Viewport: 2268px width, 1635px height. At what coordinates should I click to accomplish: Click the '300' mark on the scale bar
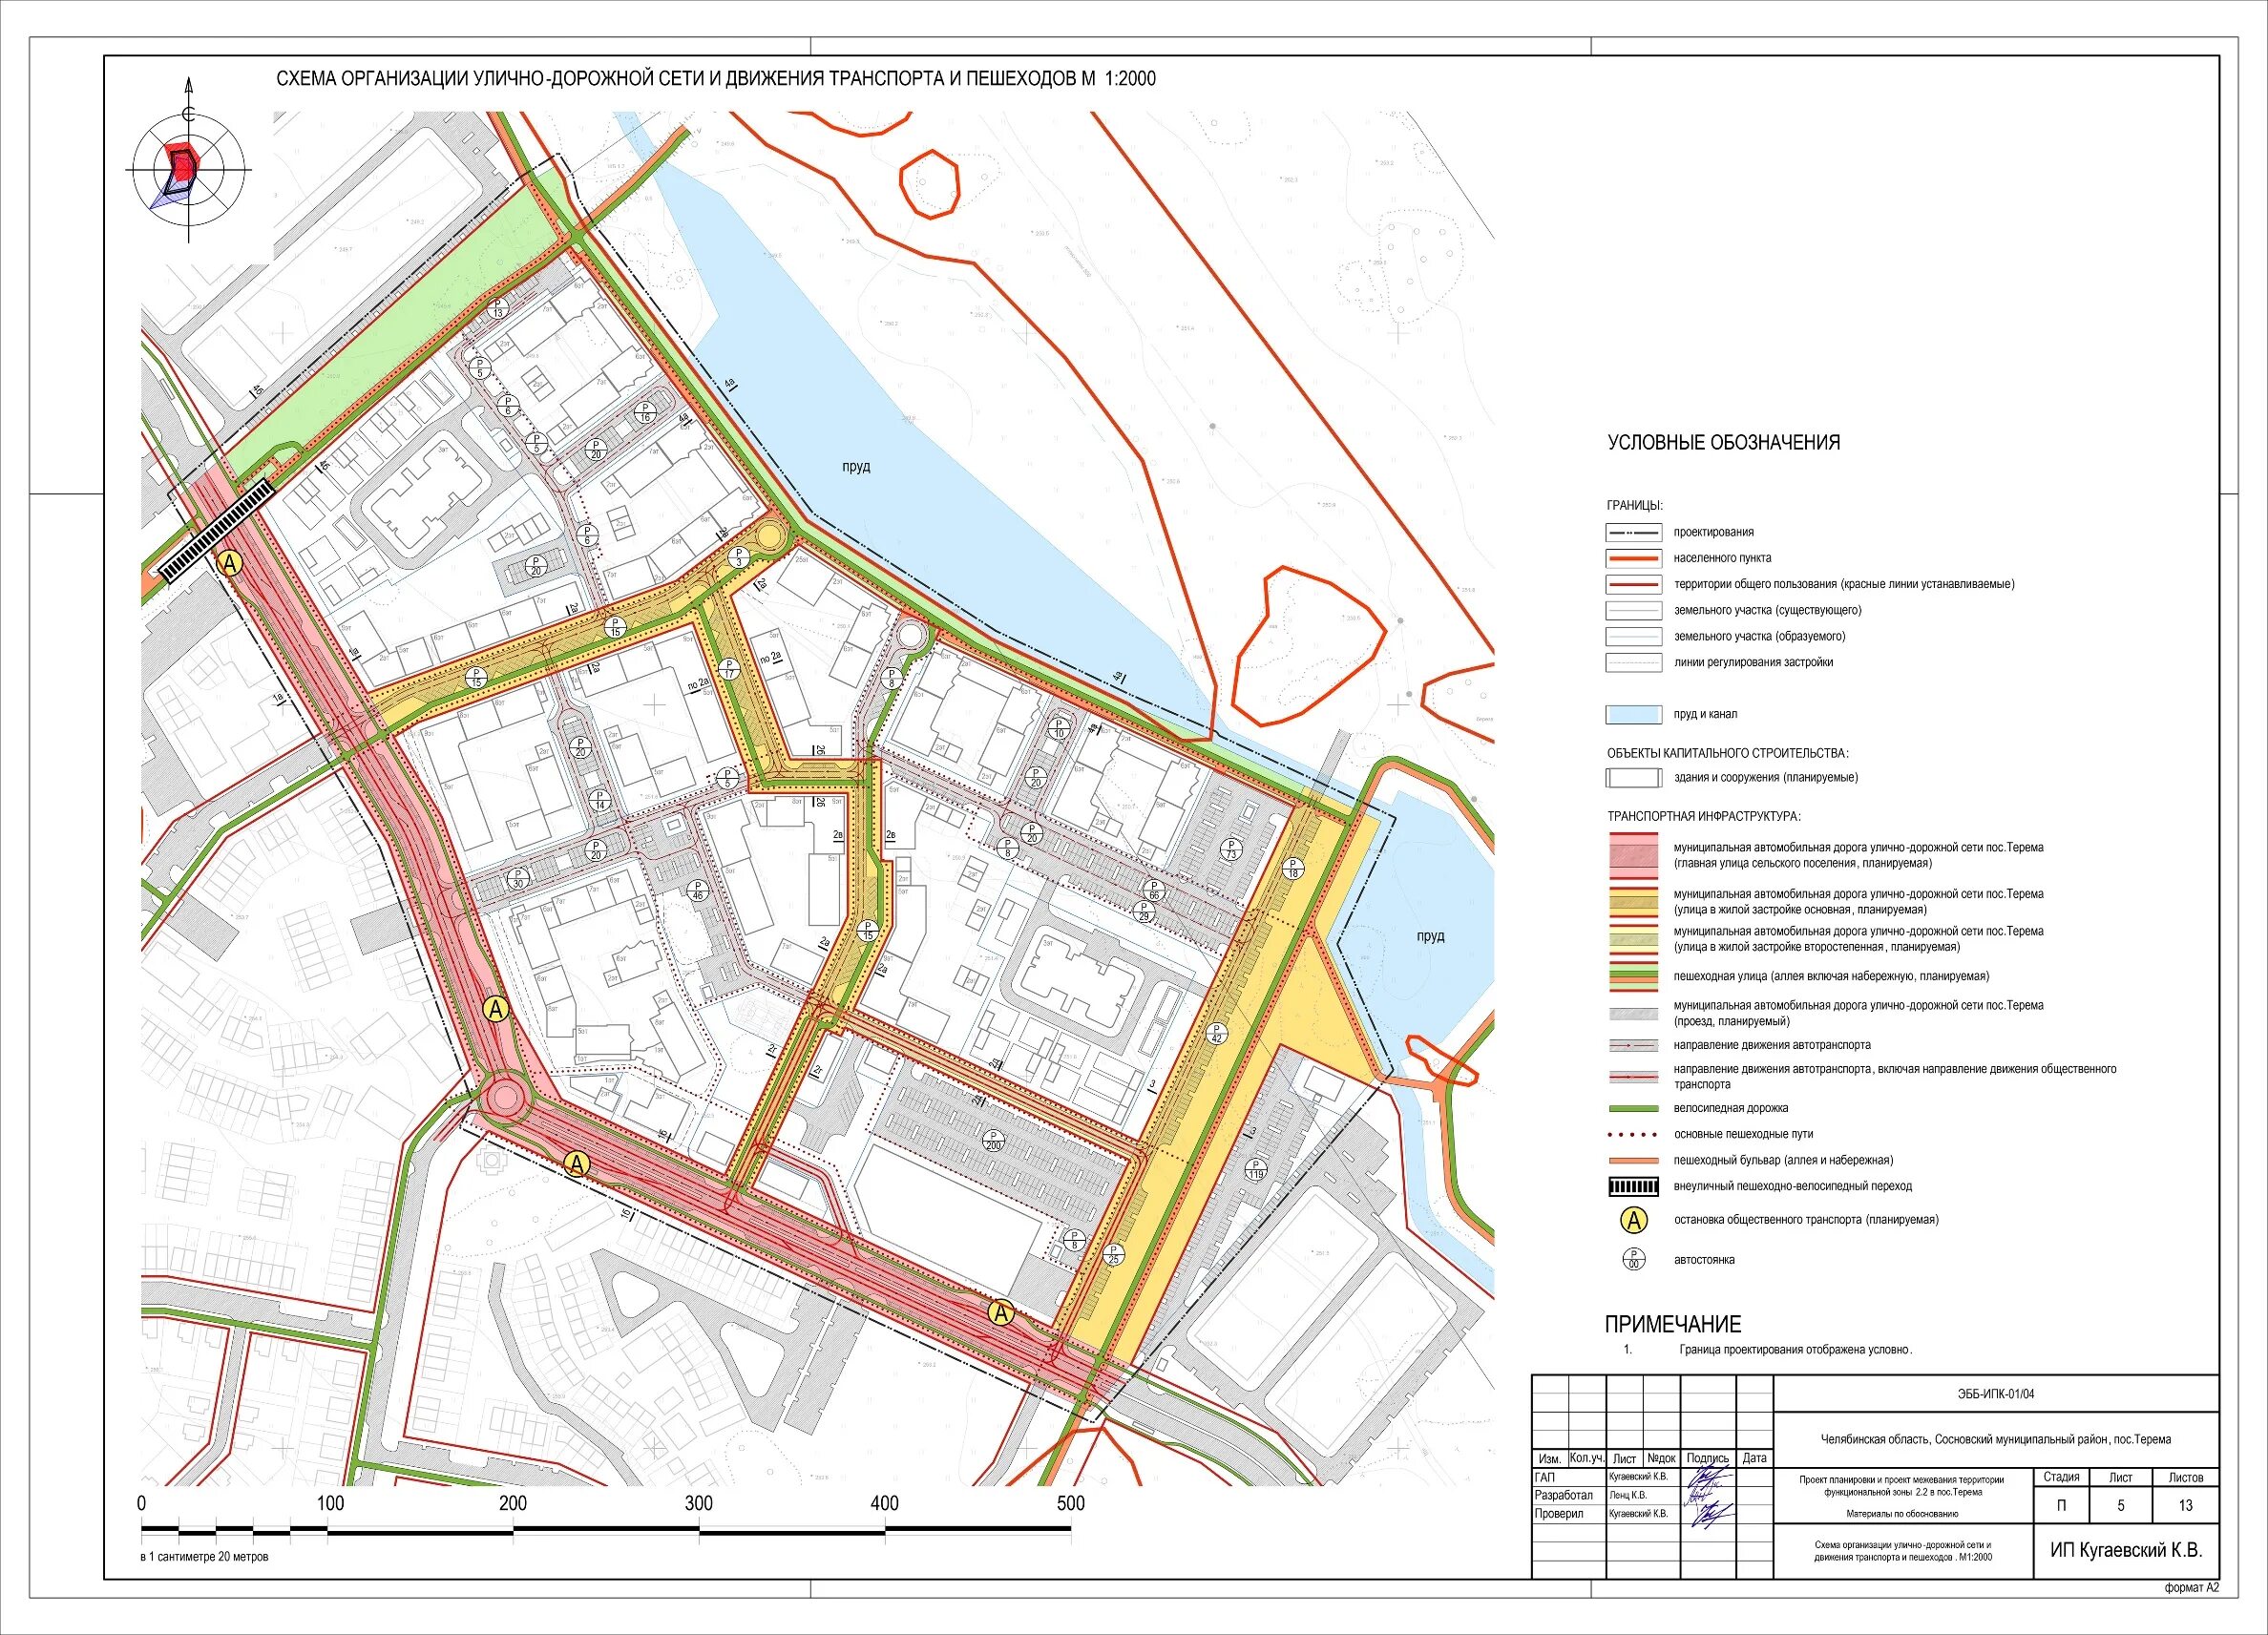point(699,1503)
